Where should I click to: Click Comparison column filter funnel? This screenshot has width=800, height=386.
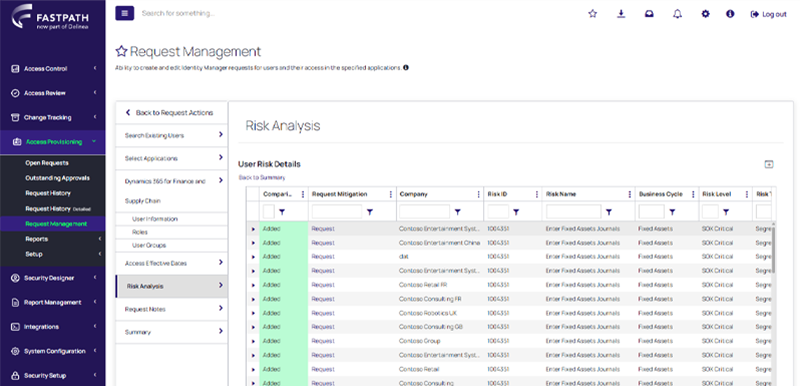[282, 212]
